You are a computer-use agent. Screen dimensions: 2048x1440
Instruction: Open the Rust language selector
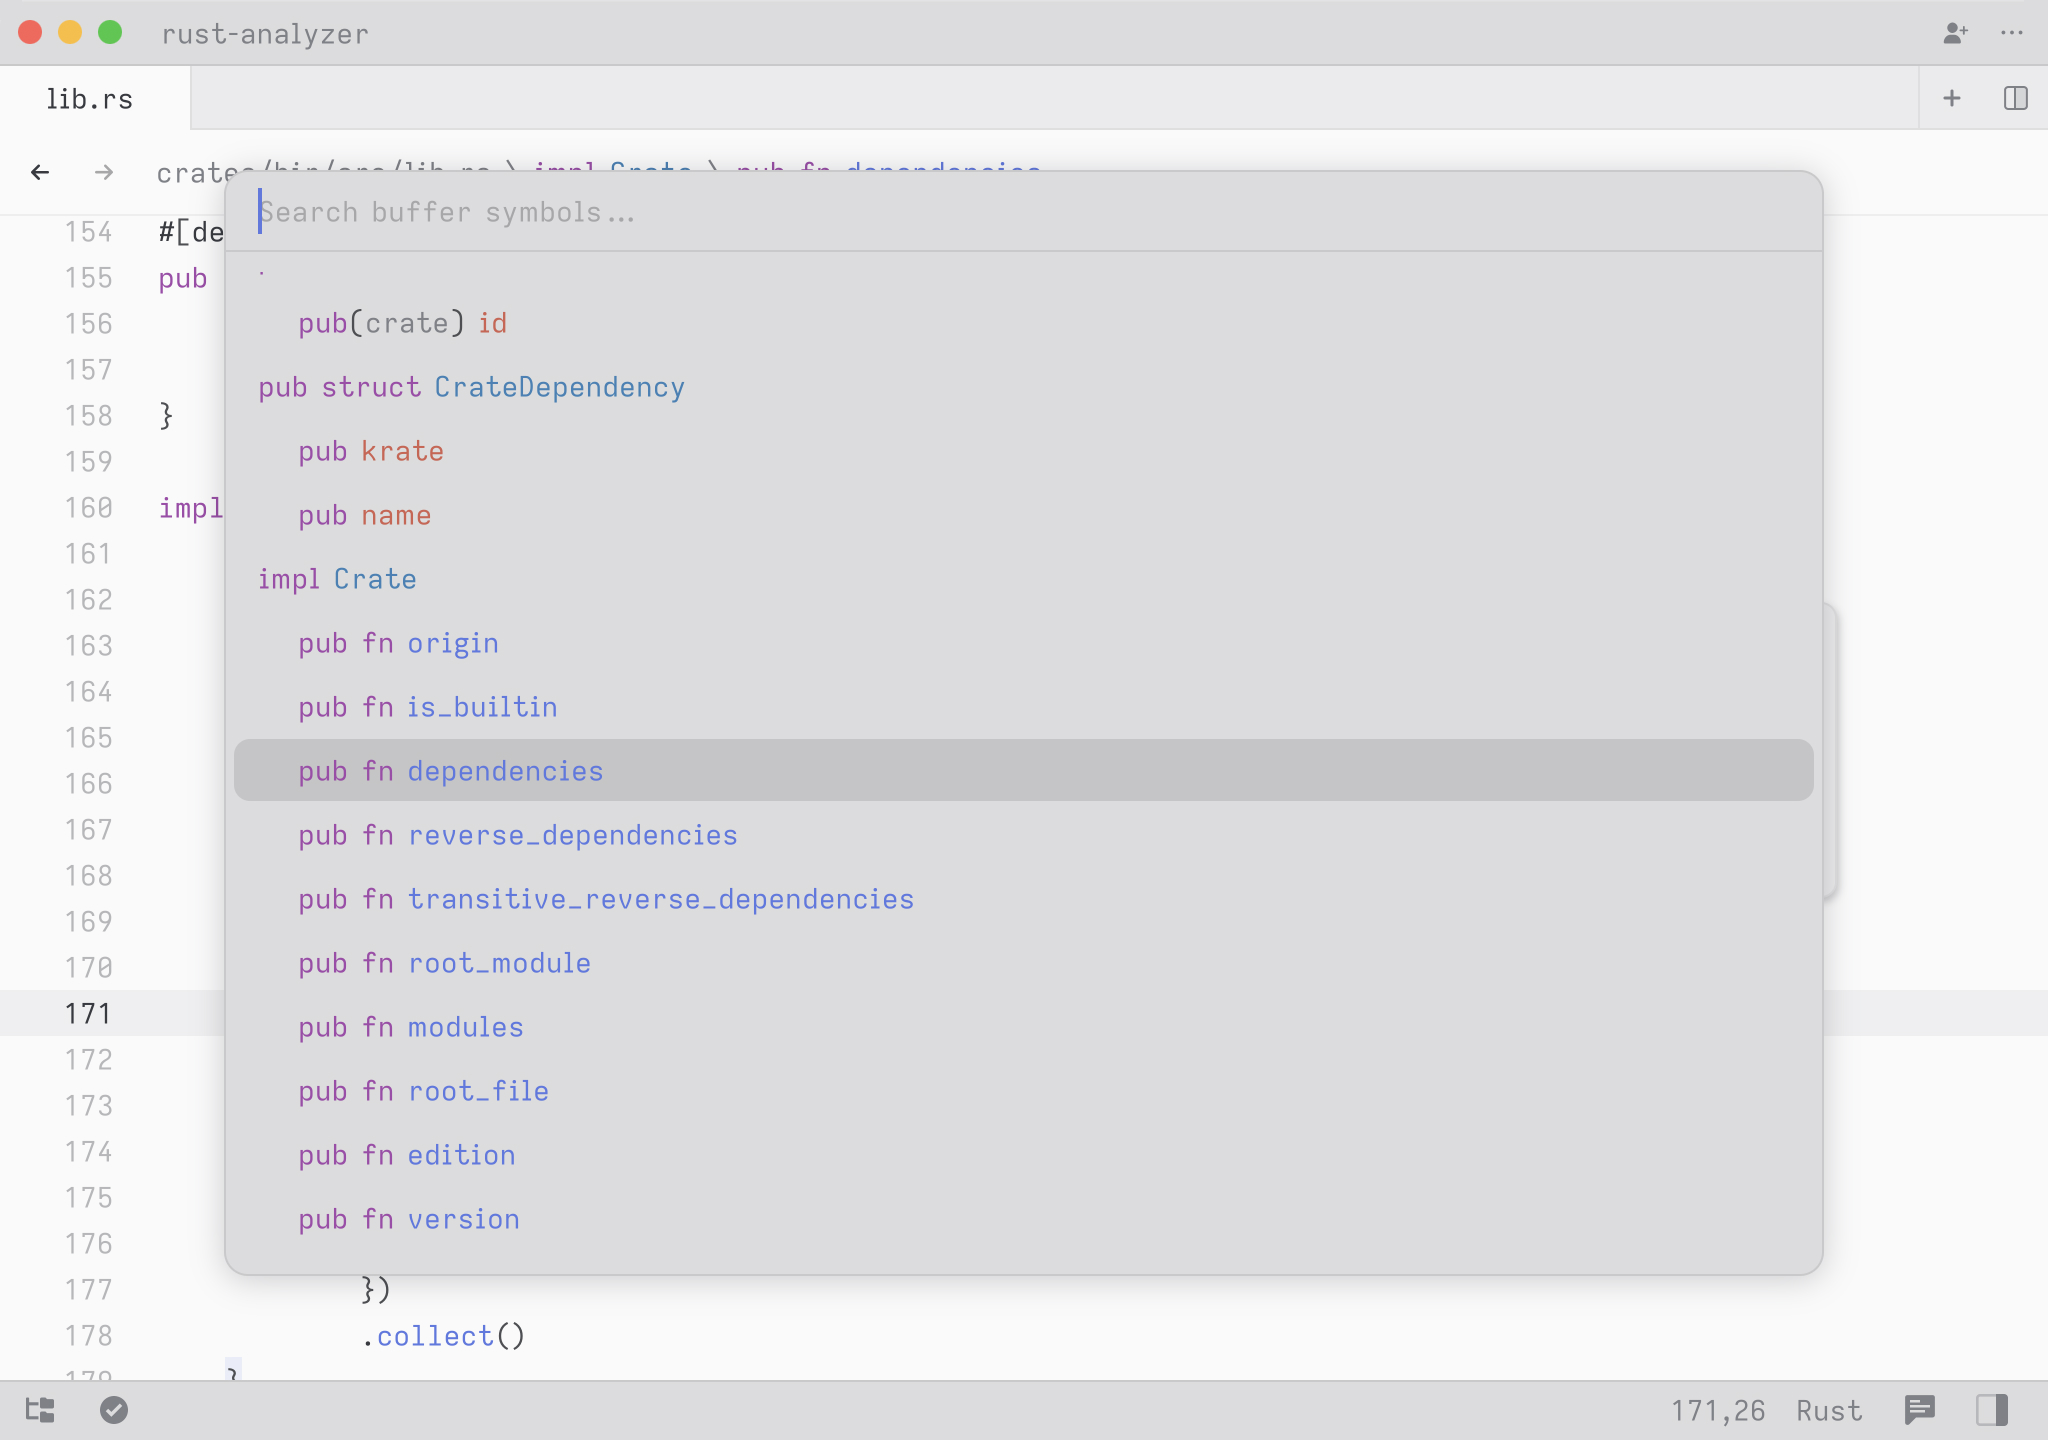1828,1410
